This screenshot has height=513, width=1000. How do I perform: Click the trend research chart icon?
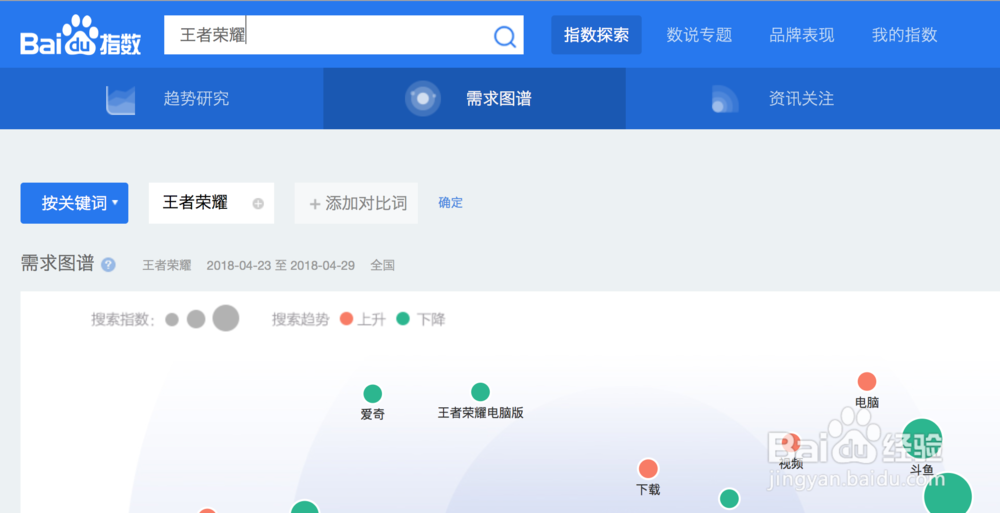pyautogui.click(x=121, y=100)
